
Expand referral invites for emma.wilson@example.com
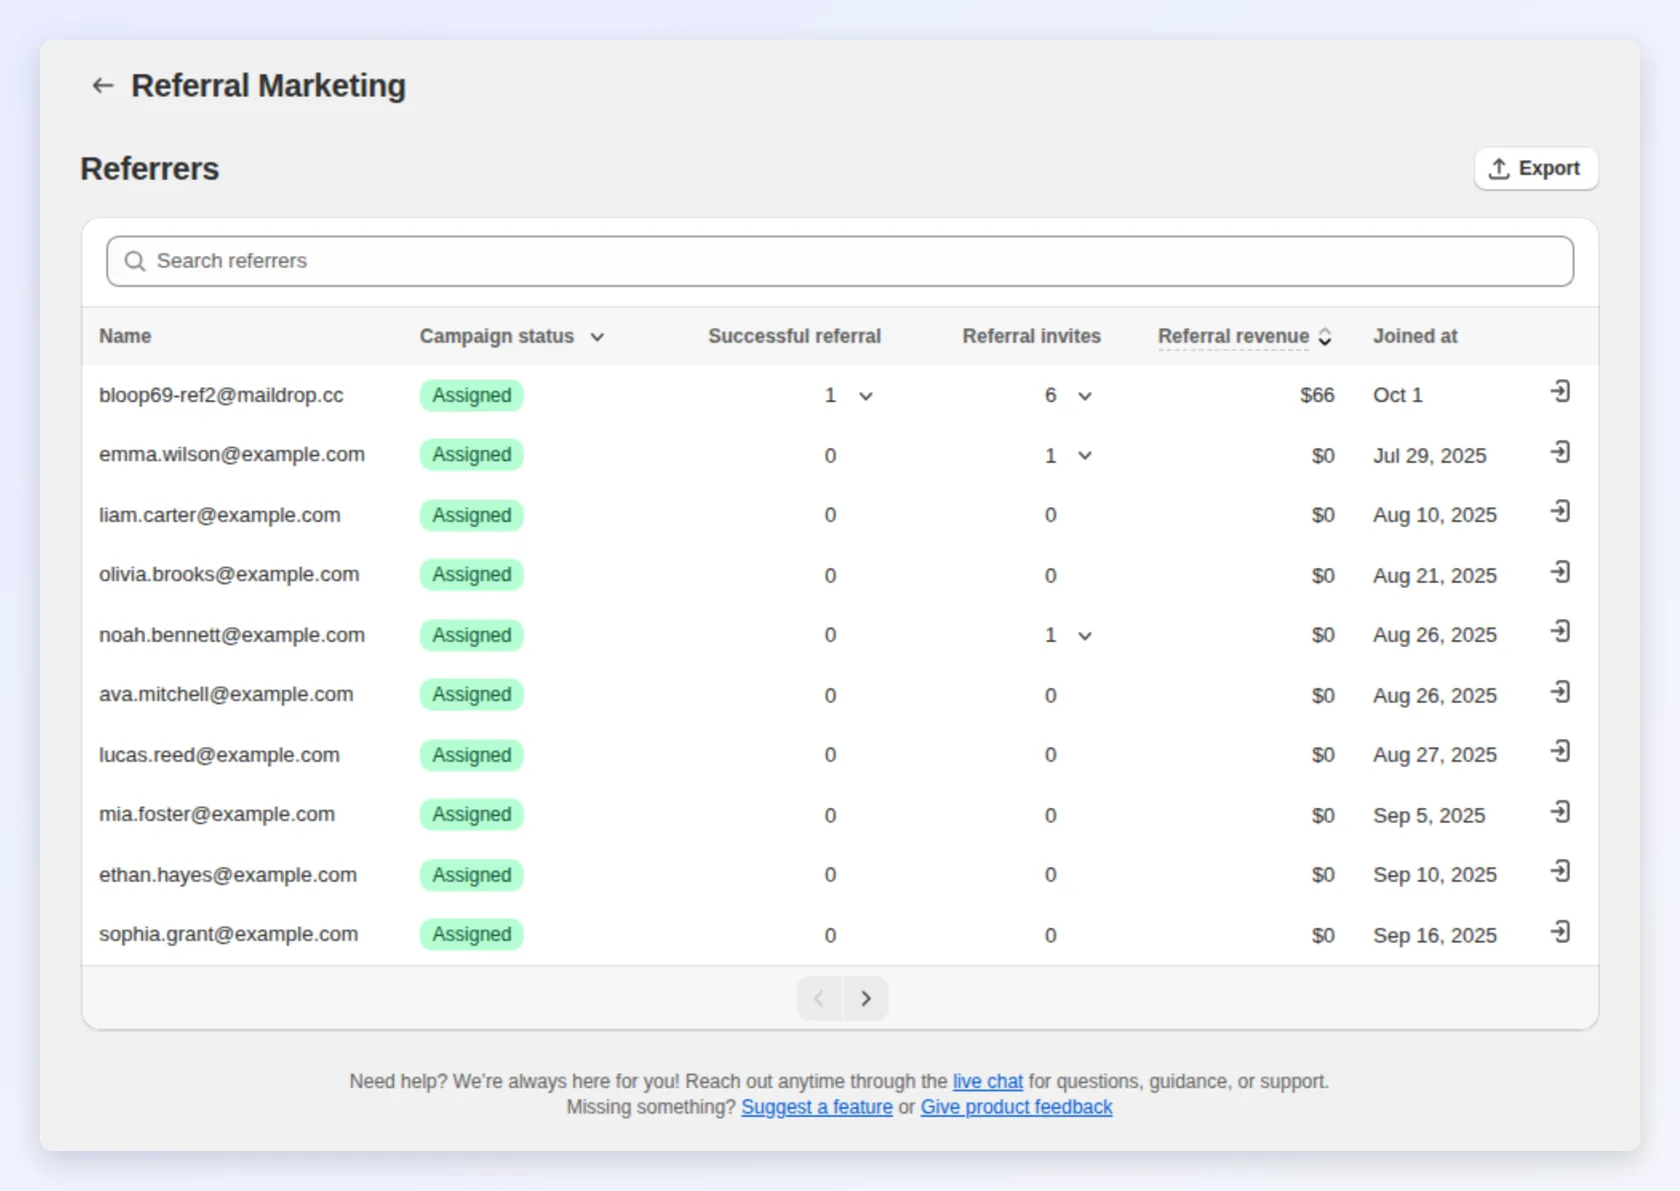(x=1085, y=456)
